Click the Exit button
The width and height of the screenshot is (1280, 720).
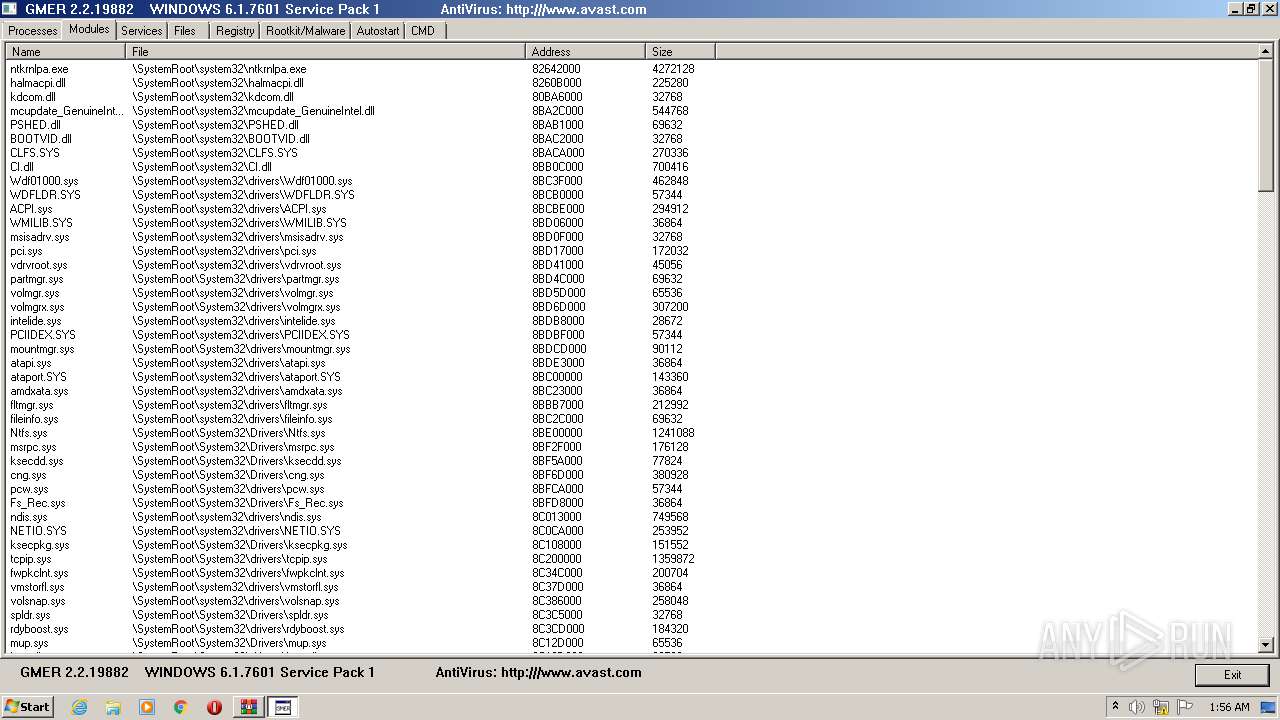1232,675
